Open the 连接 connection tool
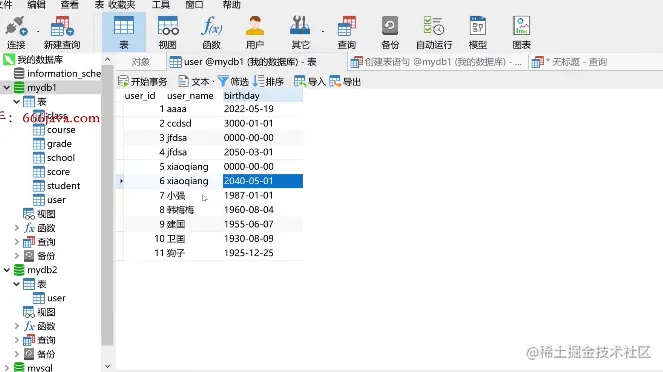 (x=16, y=32)
